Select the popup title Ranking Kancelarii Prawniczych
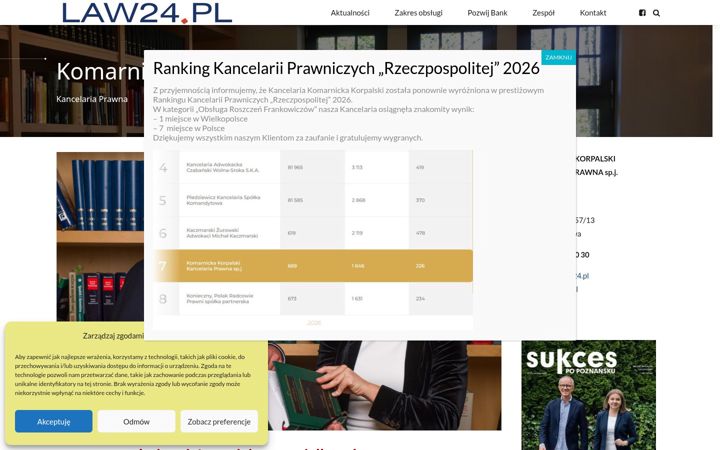Screen dimensions: 720x450 click(346, 68)
